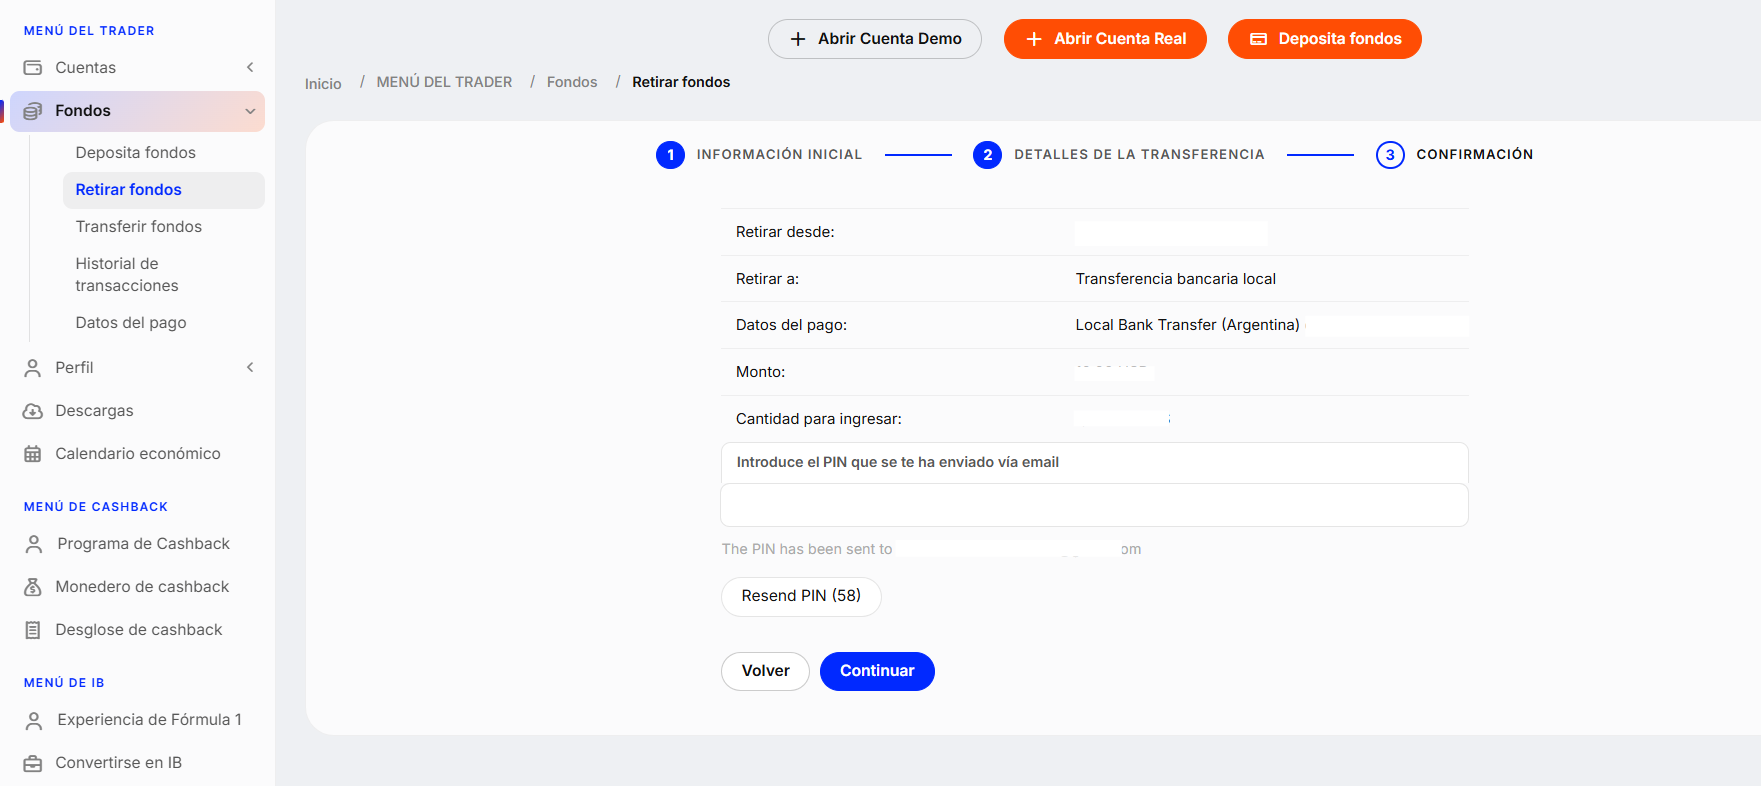
Task: Click the Monedero de cashback money bag icon
Action: point(33,587)
